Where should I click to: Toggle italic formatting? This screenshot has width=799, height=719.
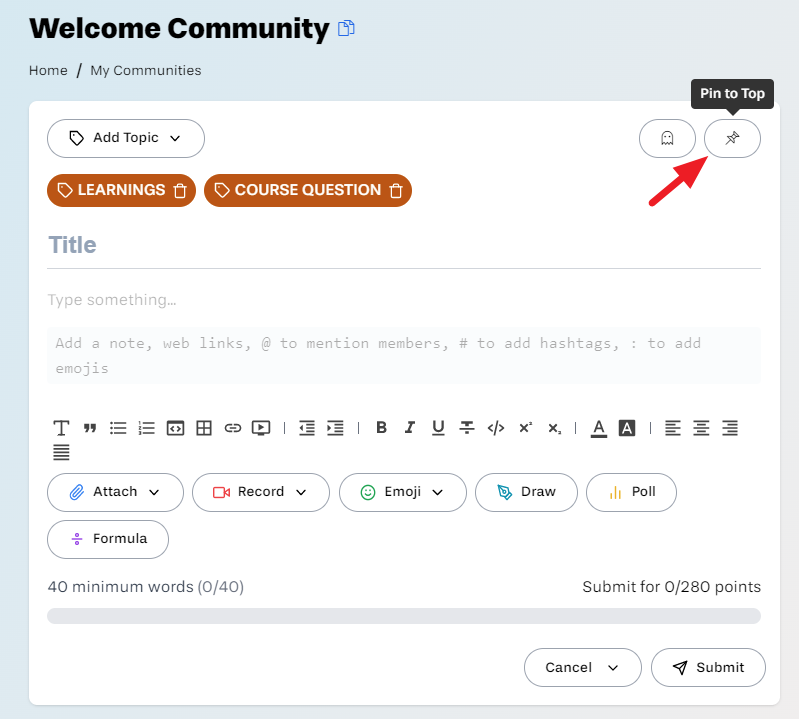pos(410,428)
